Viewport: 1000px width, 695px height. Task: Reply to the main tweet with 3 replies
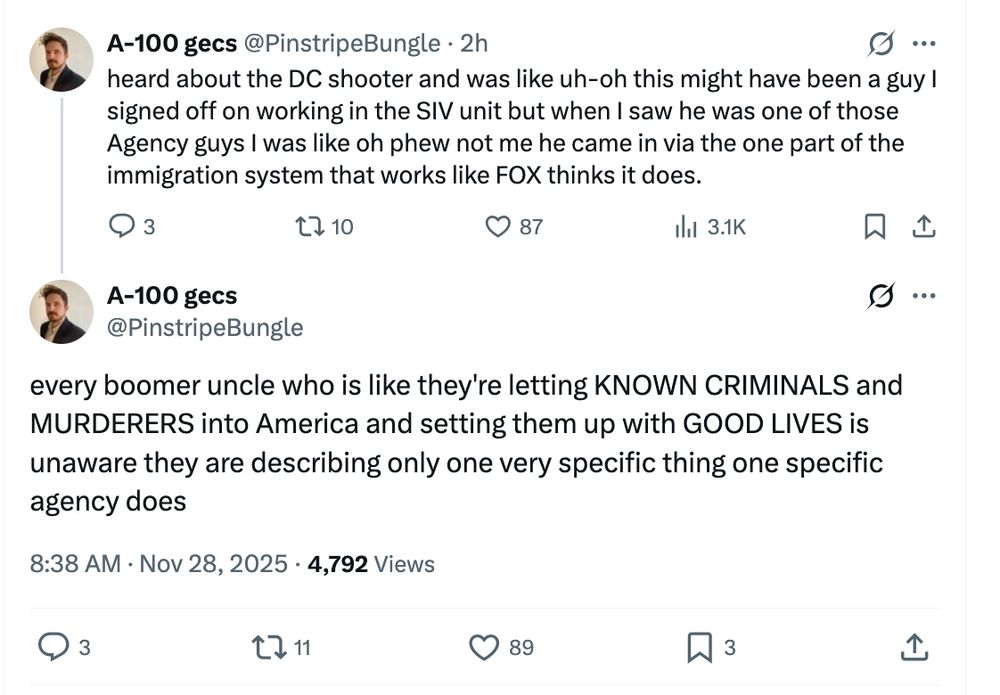[x=53, y=648]
